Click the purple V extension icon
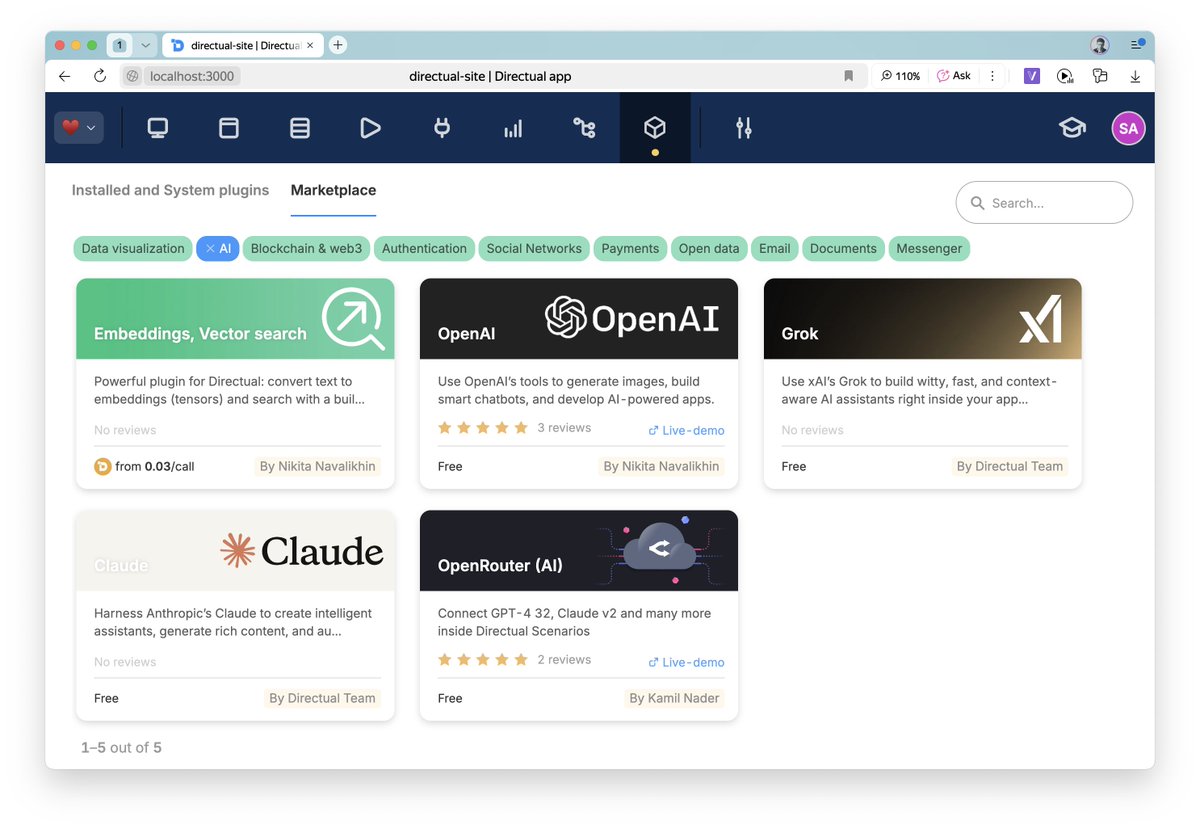Image resolution: width=1200 pixels, height=829 pixels. click(x=1032, y=76)
